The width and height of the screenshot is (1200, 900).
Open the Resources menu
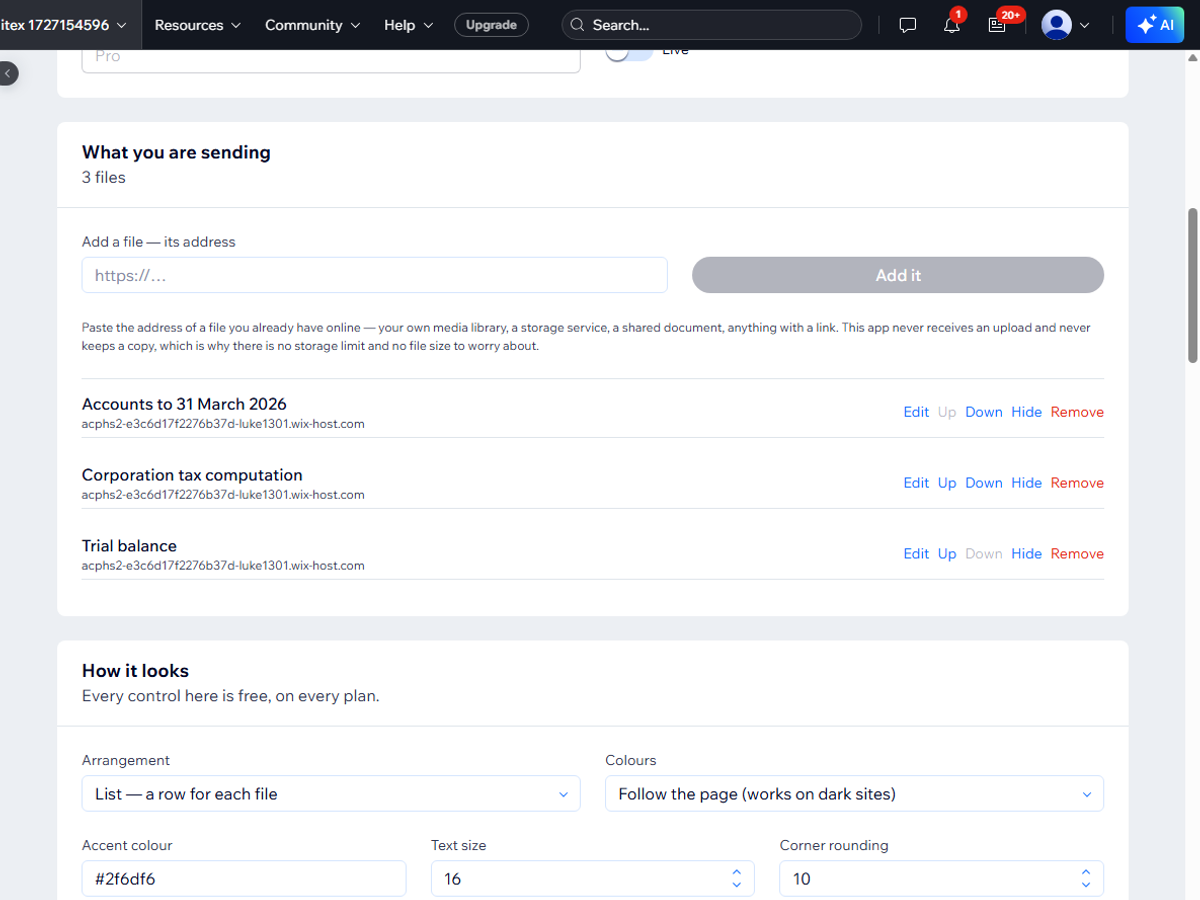coord(198,25)
